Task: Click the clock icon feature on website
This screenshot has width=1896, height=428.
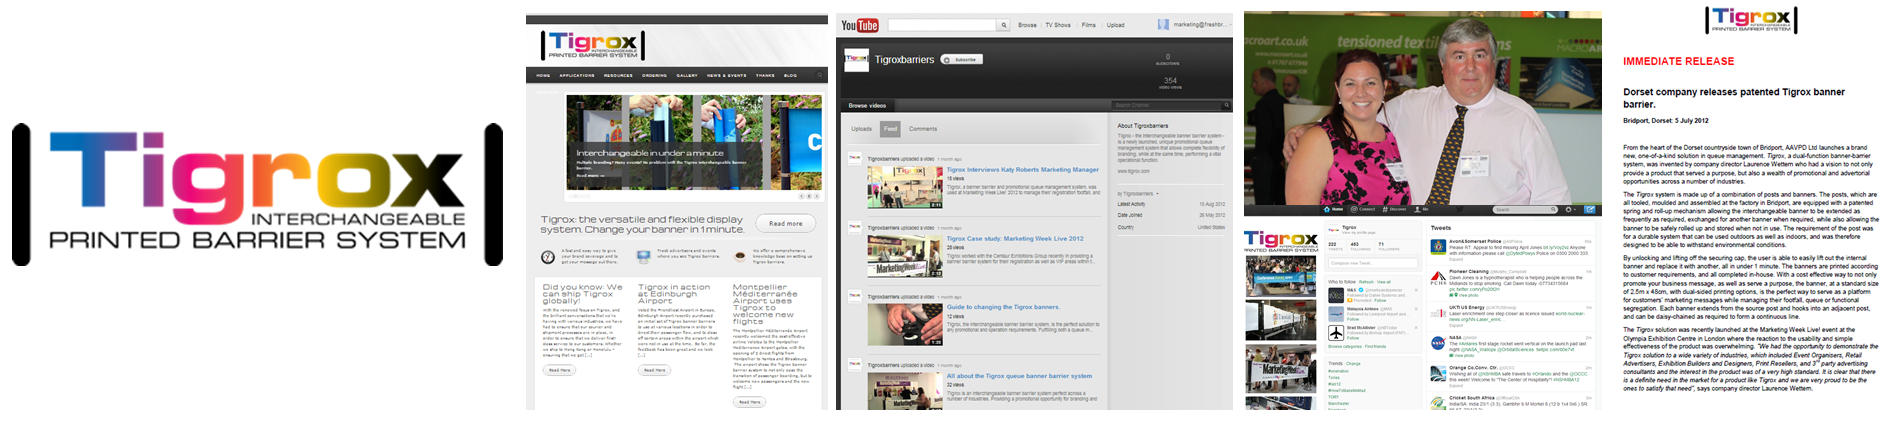Action: click(x=548, y=257)
